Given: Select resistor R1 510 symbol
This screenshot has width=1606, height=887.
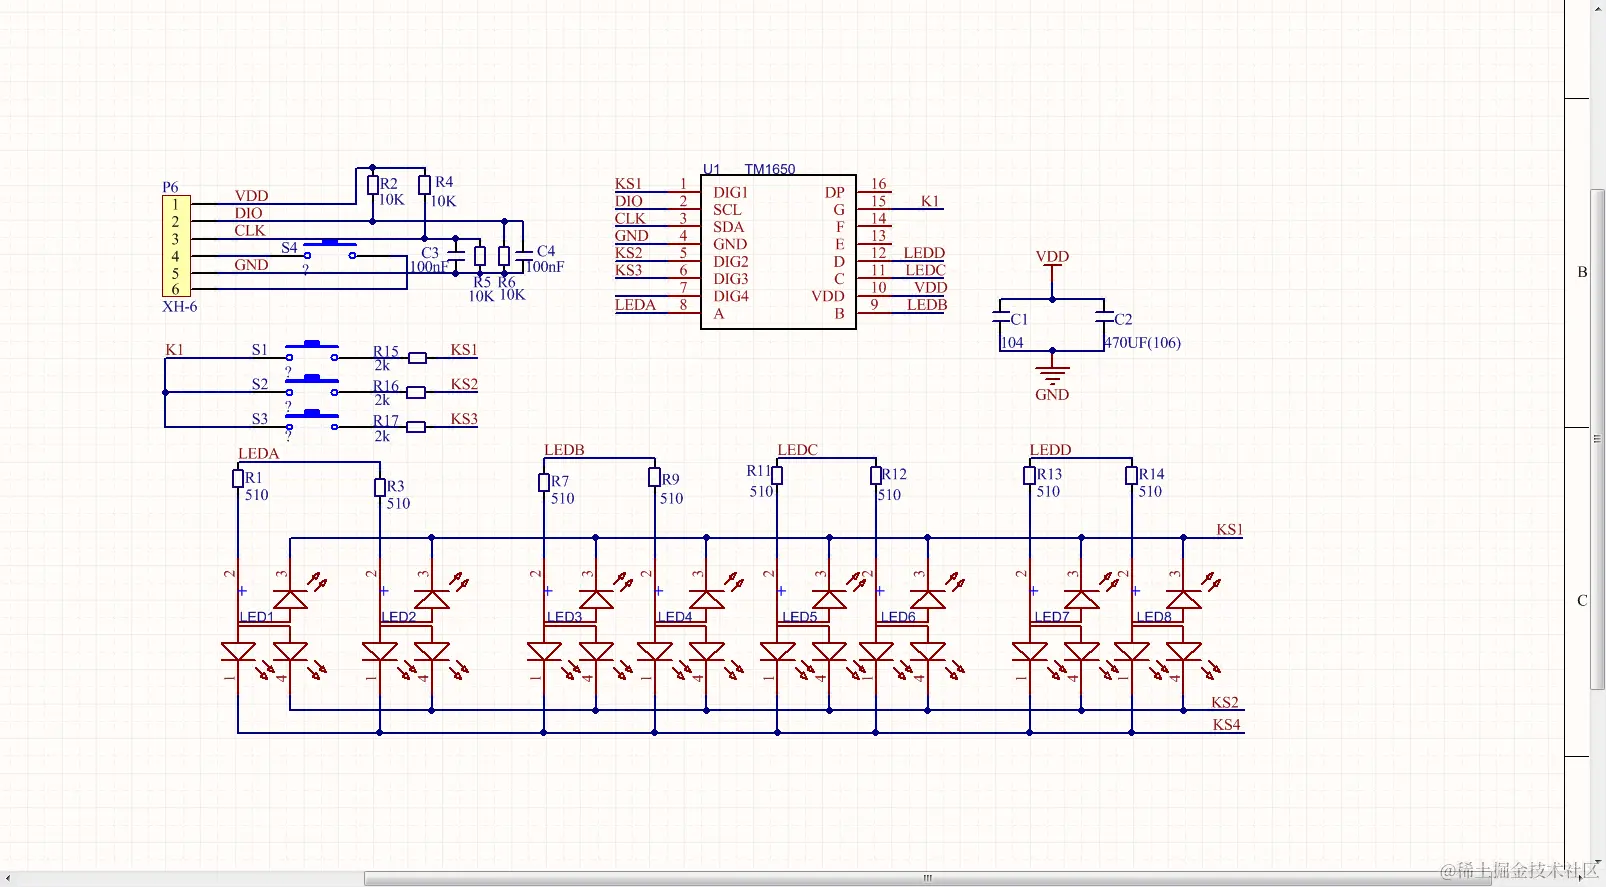Looking at the screenshot, I should [x=238, y=479].
